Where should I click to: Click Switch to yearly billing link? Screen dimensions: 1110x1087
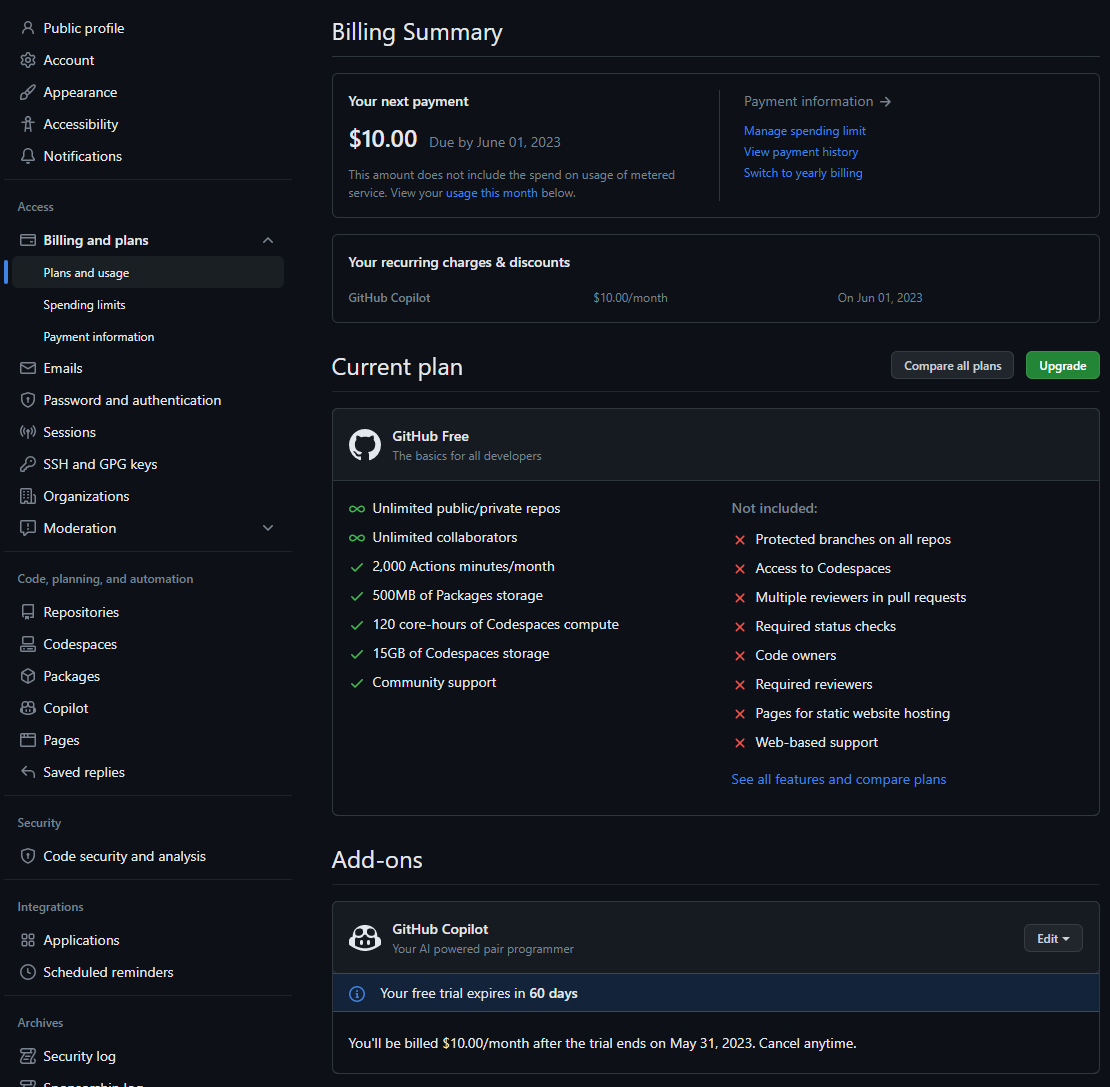point(803,173)
